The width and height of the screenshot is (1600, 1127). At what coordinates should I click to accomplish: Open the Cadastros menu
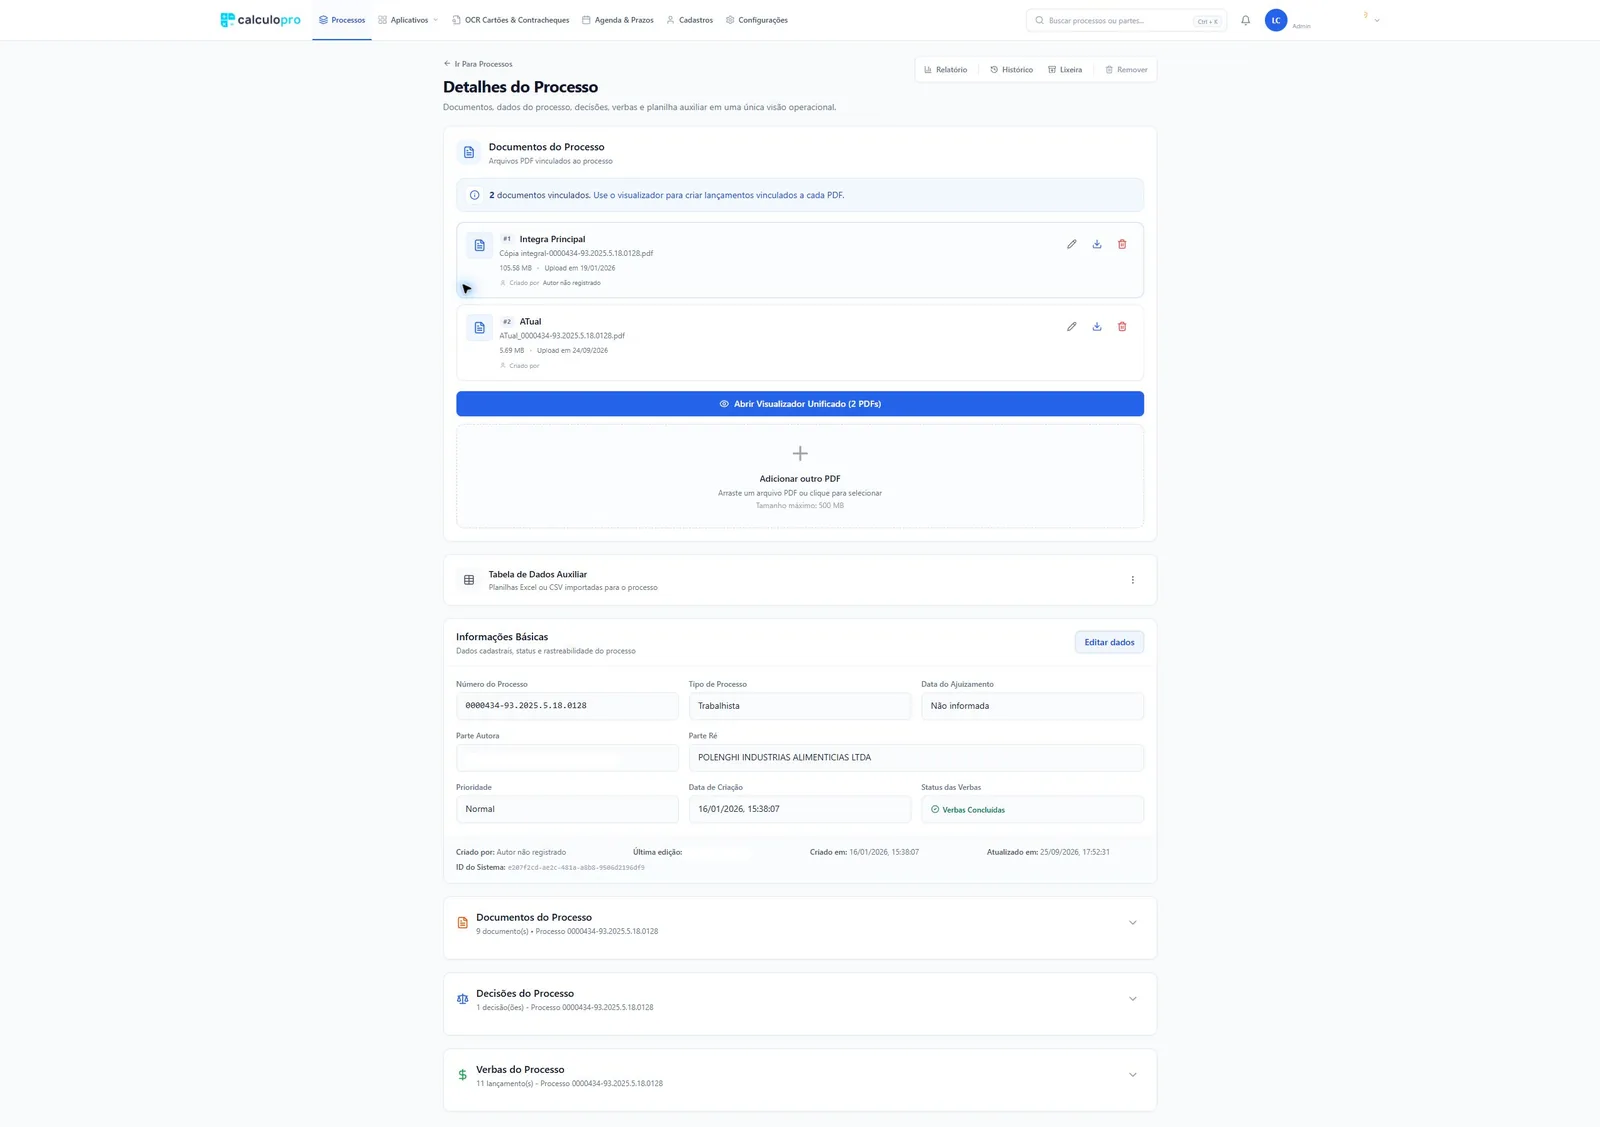[x=690, y=20]
